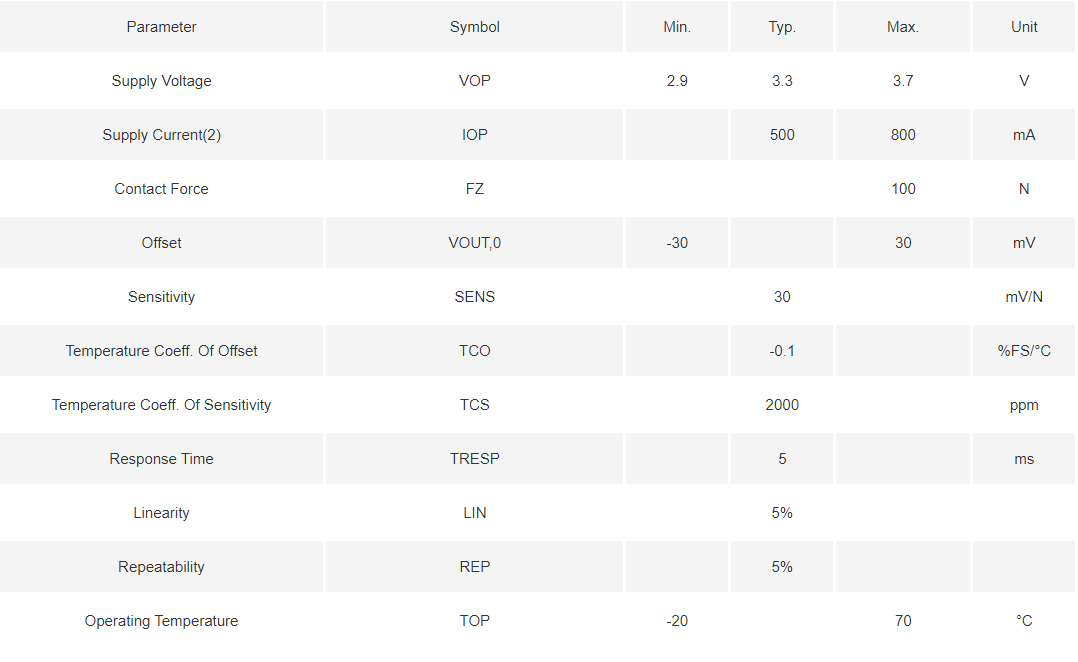Click the Parameter column header

[161, 27]
